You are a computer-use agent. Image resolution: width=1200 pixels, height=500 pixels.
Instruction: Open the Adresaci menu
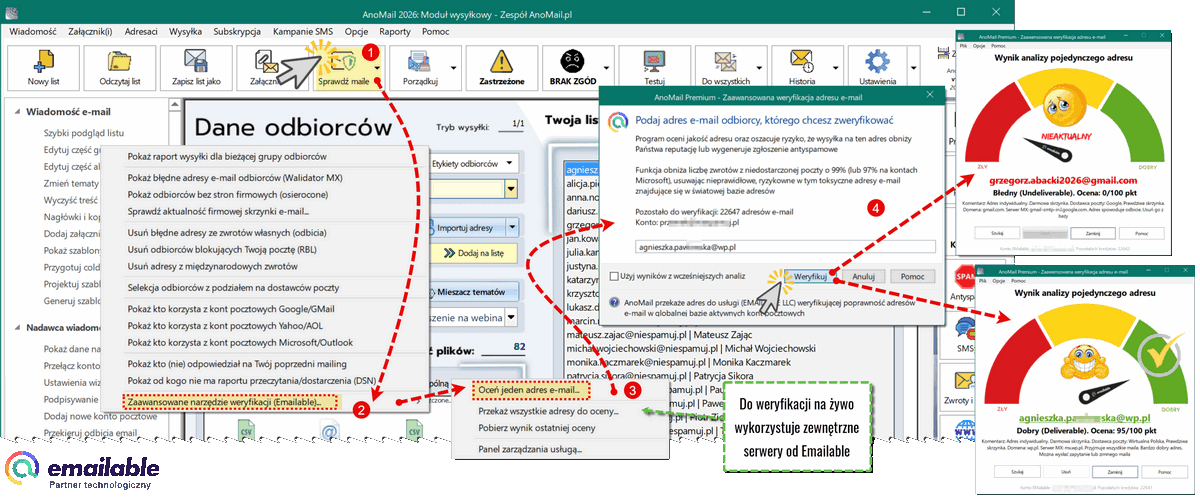click(142, 31)
